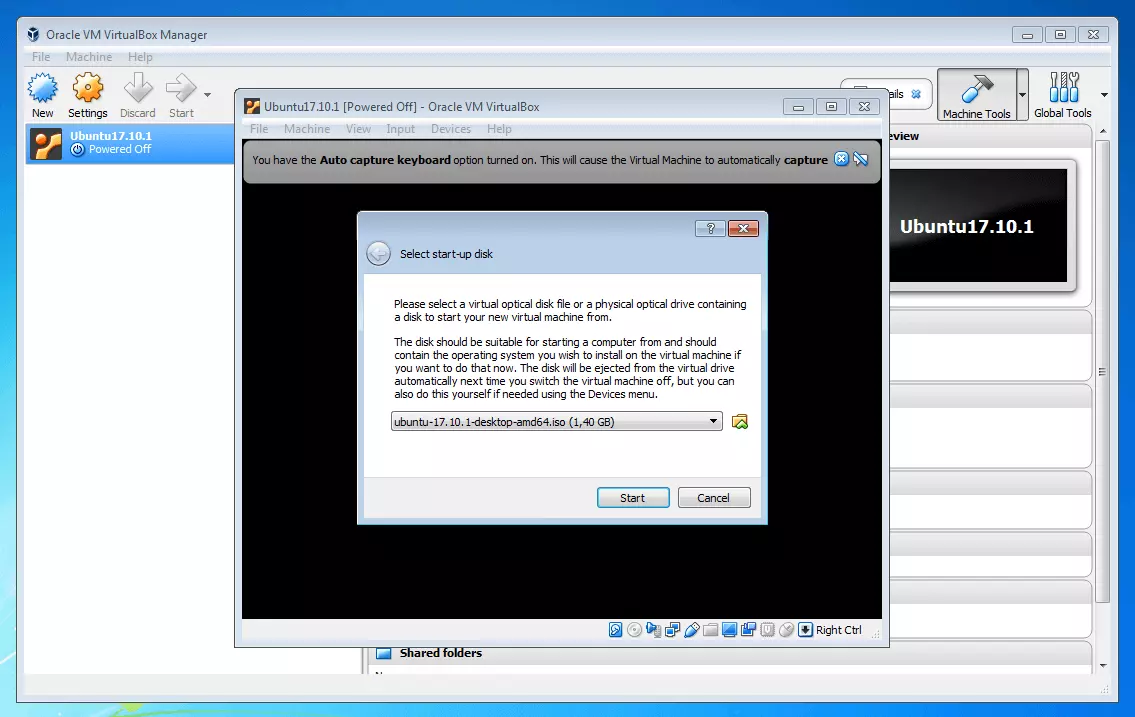1135x717 pixels.
Task: Click Ubuntu icon in VM window title bar
Action: pos(252,106)
